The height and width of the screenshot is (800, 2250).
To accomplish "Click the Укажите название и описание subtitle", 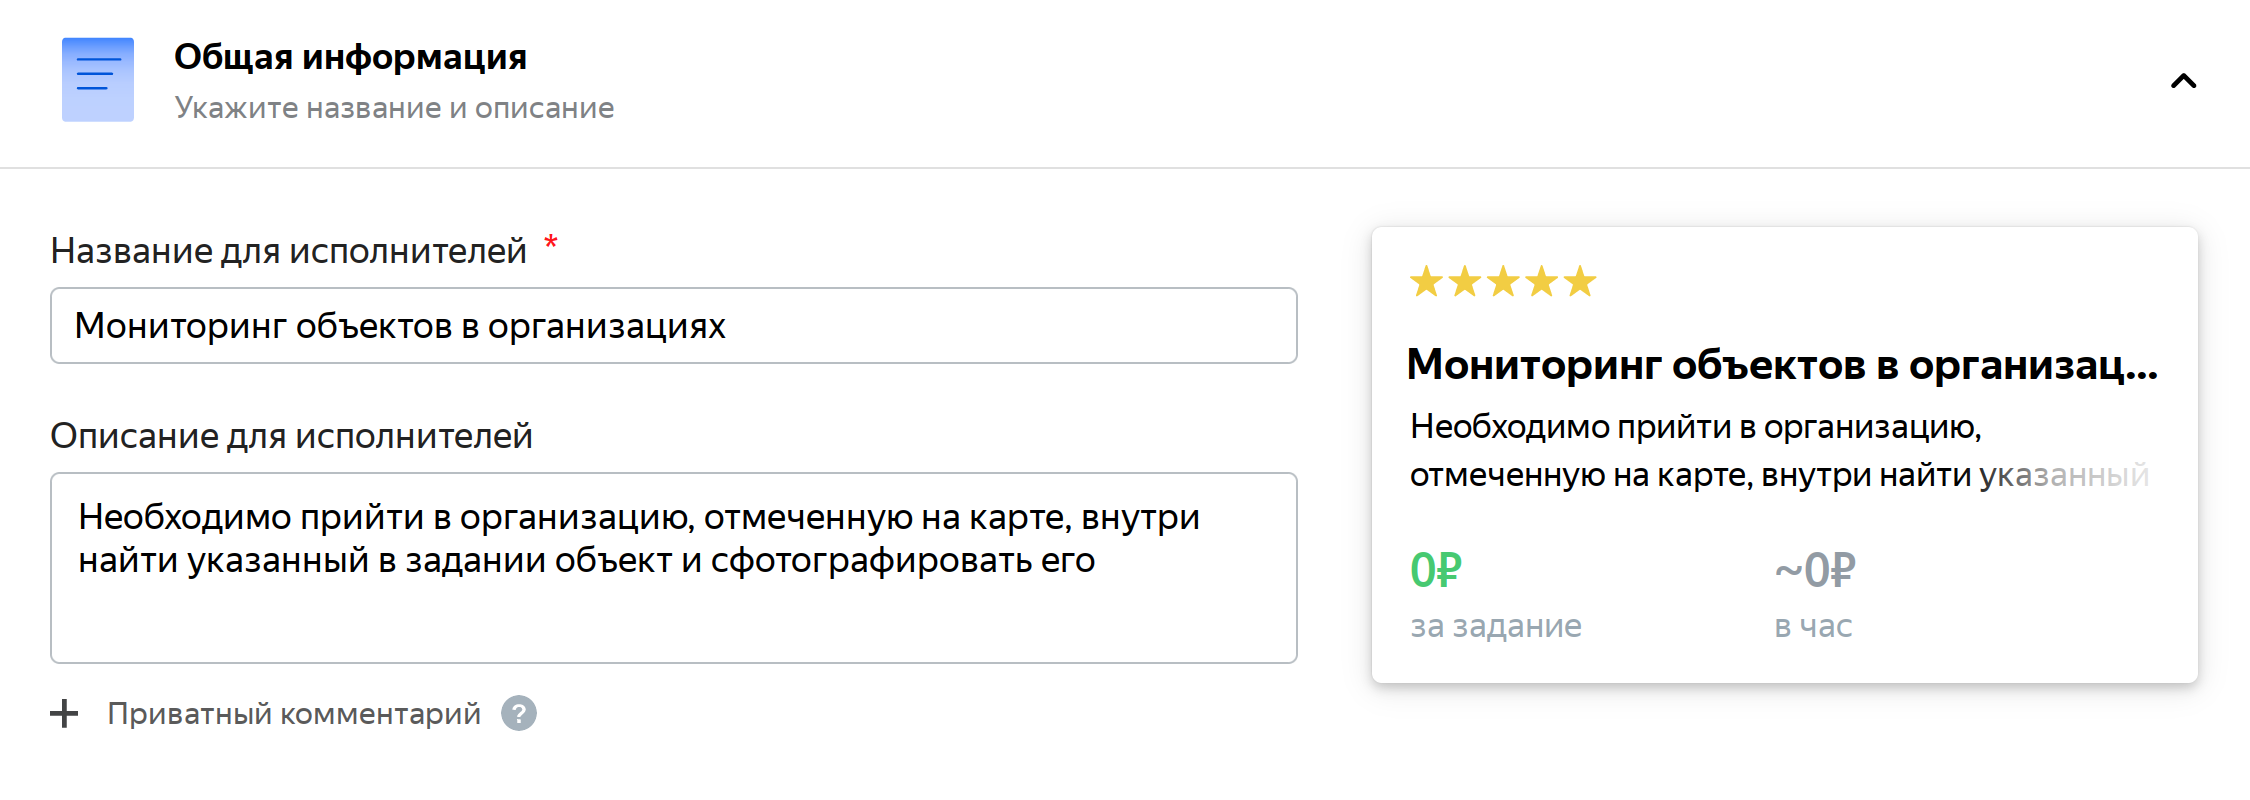I will 394,108.
